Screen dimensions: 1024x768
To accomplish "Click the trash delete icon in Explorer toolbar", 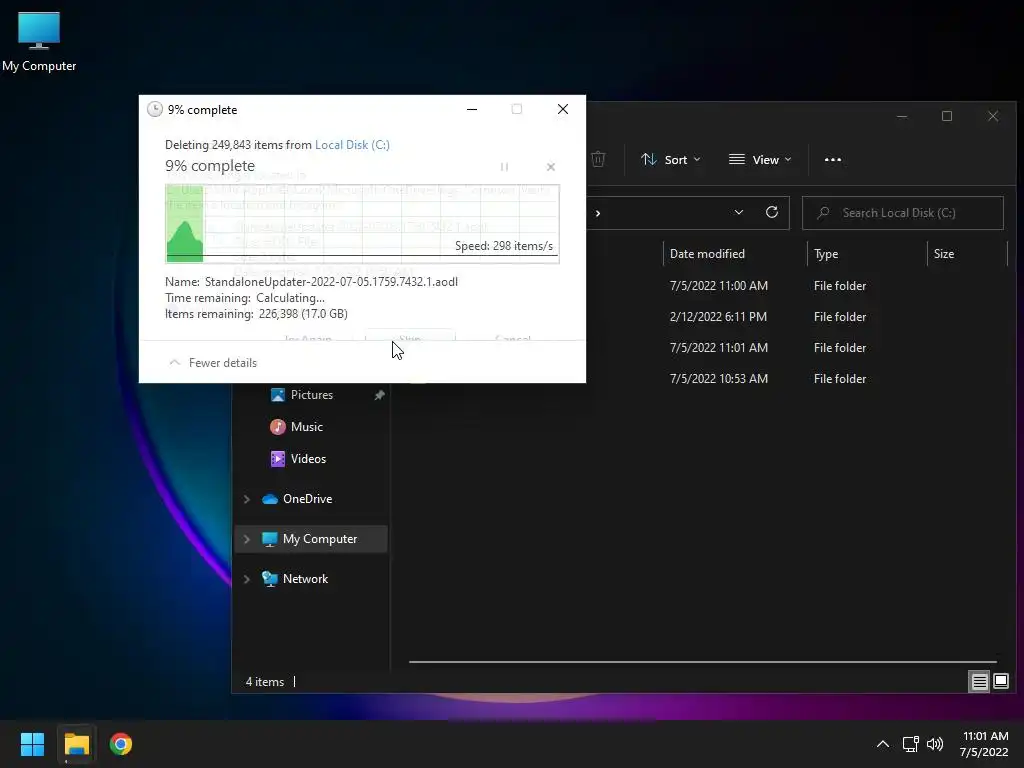I will tap(598, 159).
